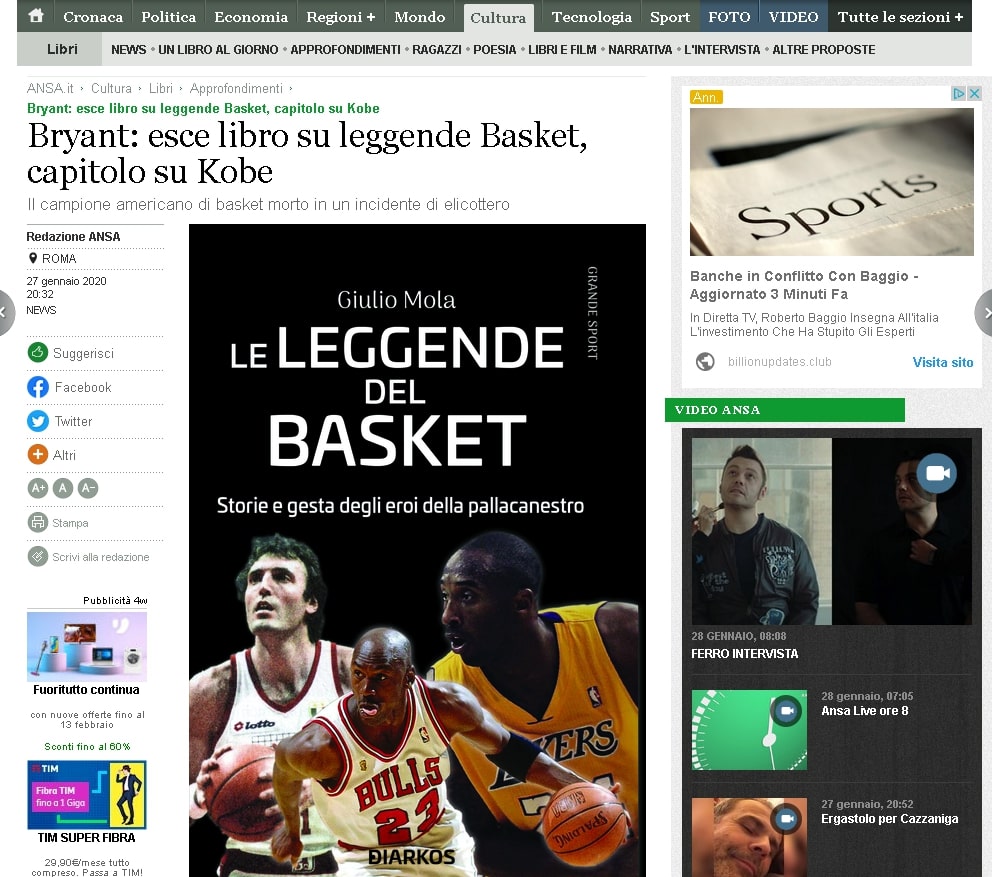Select APPROFONDIMENTI in the Libri submenu
Screen dimensions: 992x877
345,49
